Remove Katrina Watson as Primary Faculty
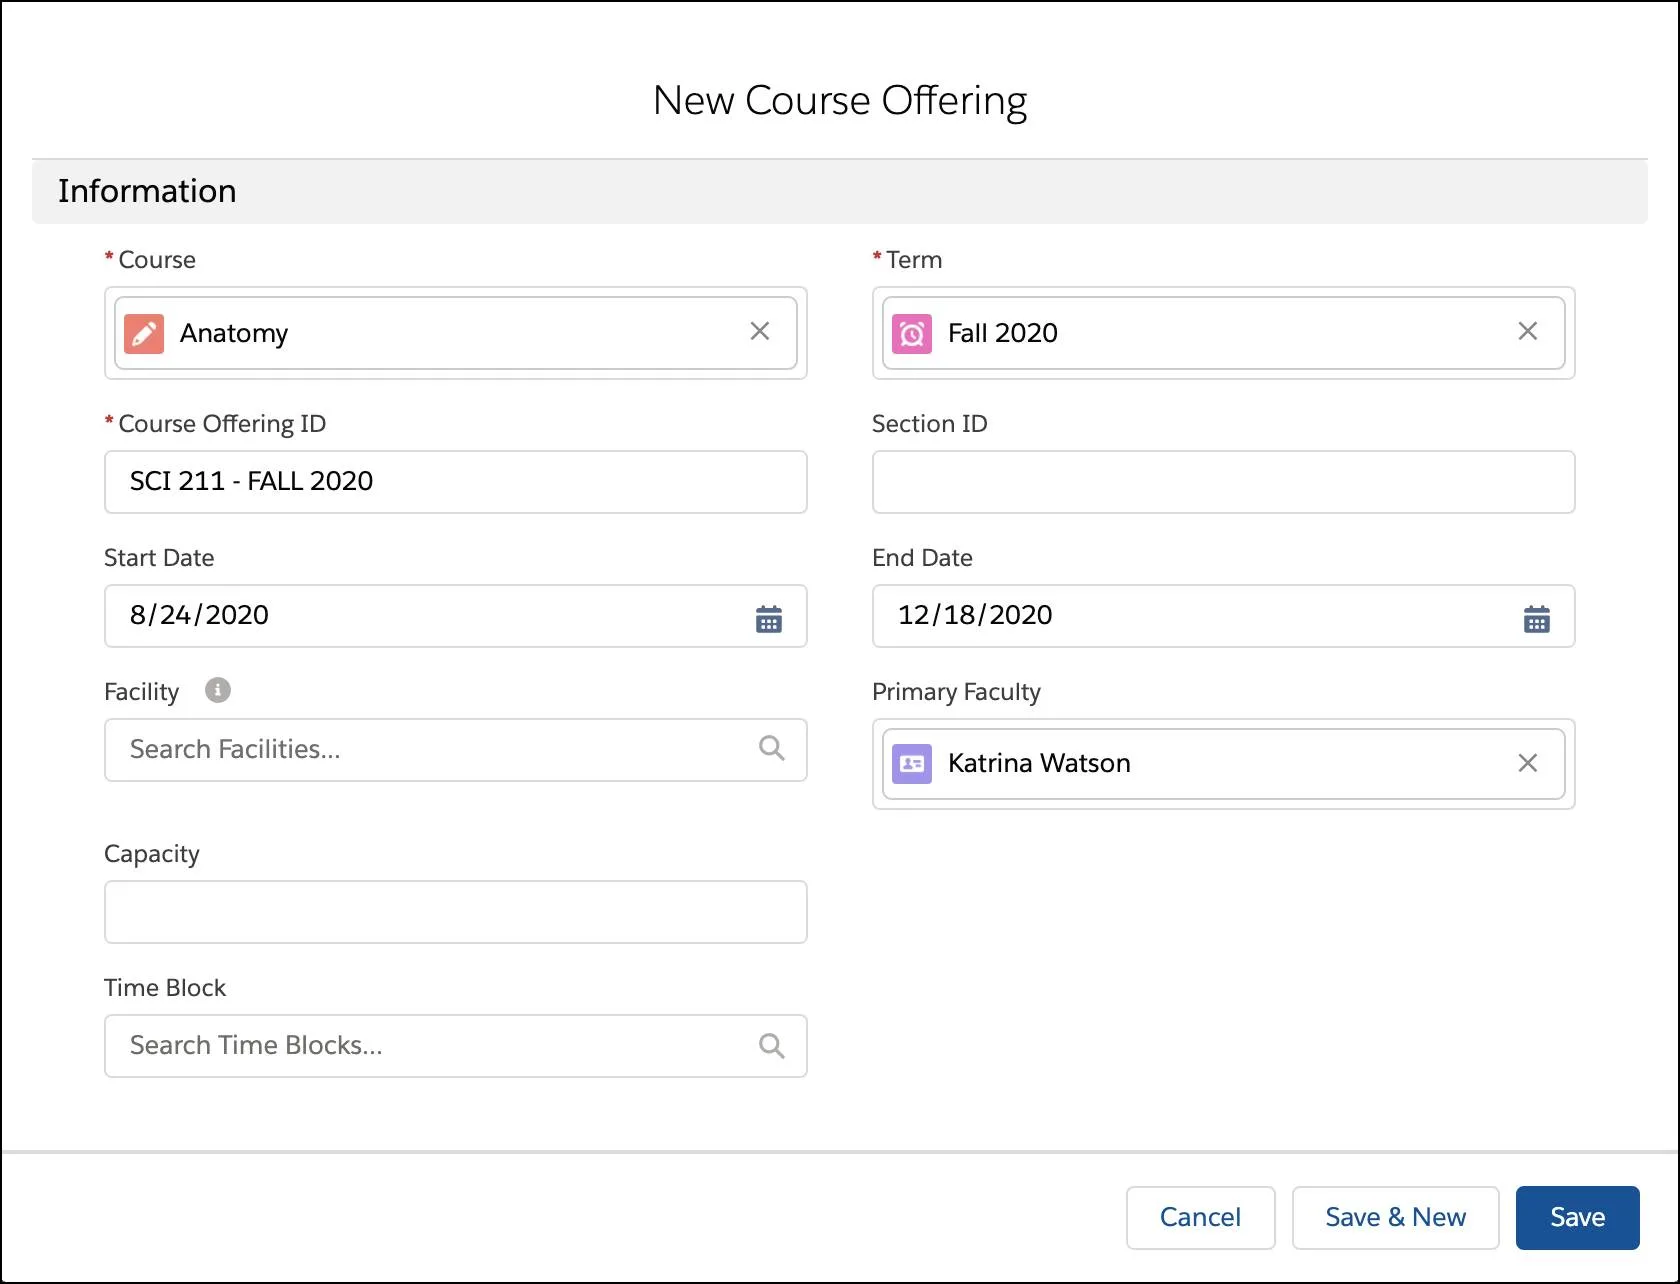1680x1284 pixels. pyautogui.click(x=1528, y=763)
